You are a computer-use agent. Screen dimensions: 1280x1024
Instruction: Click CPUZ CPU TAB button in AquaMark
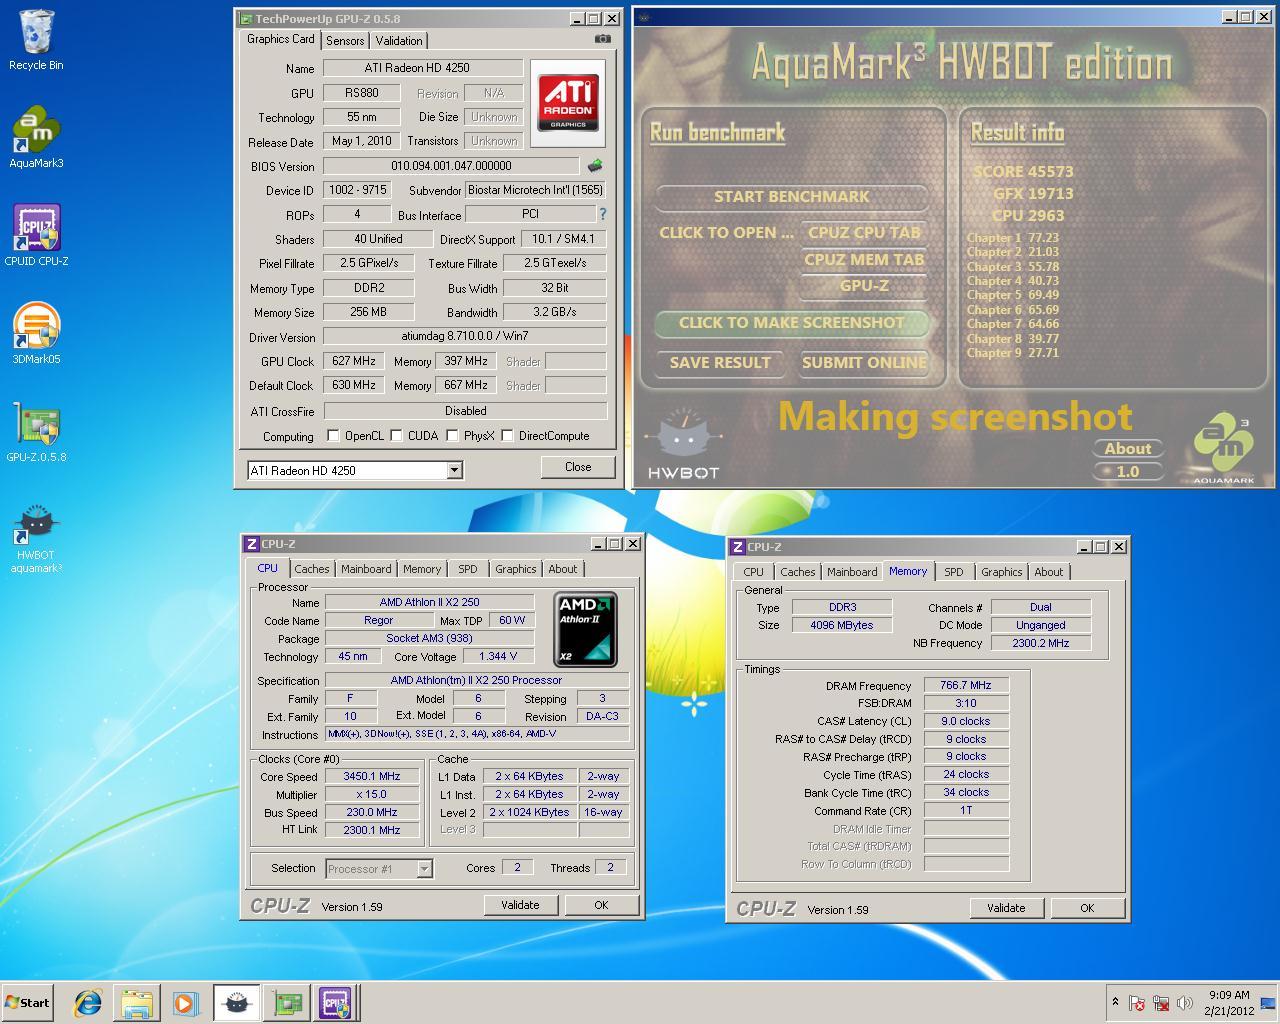tap(864, 232)
